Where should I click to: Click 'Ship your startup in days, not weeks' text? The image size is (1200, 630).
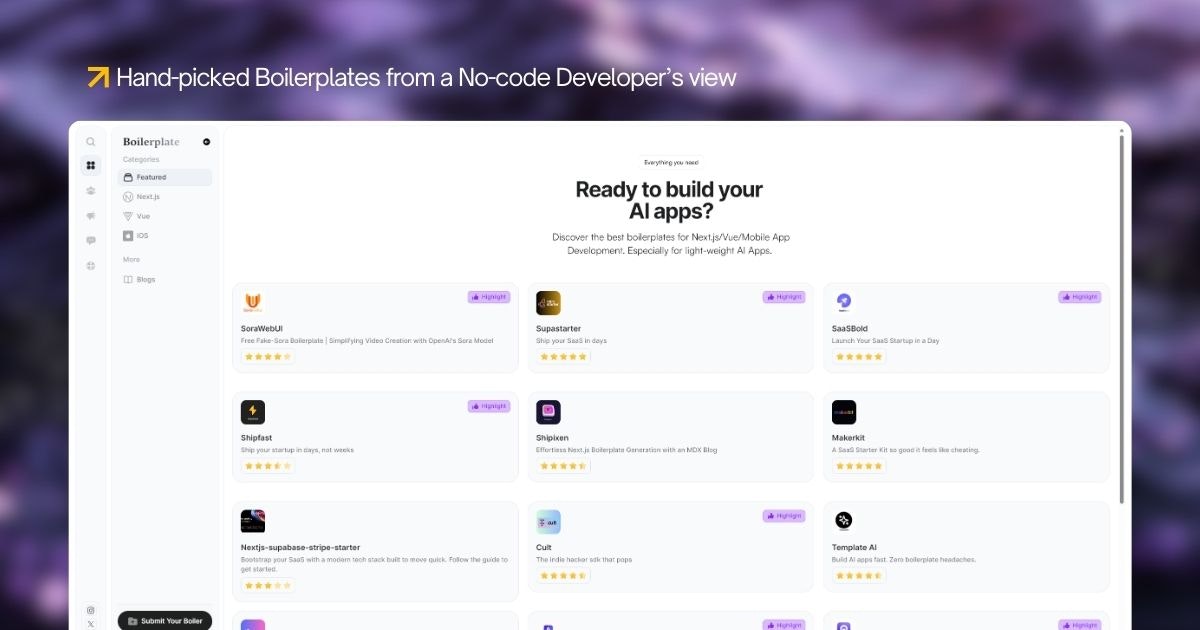click(298, 450)
